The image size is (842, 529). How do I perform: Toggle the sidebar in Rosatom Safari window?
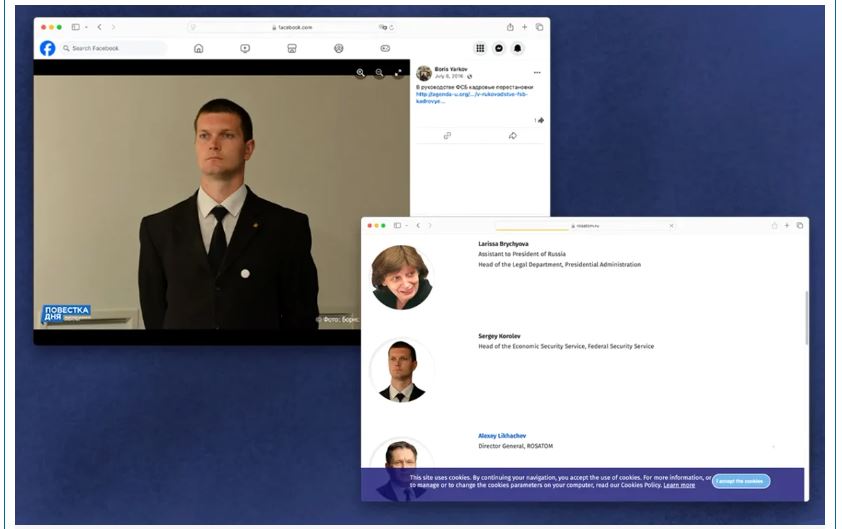pyautogui.click(x=397, y=226)
